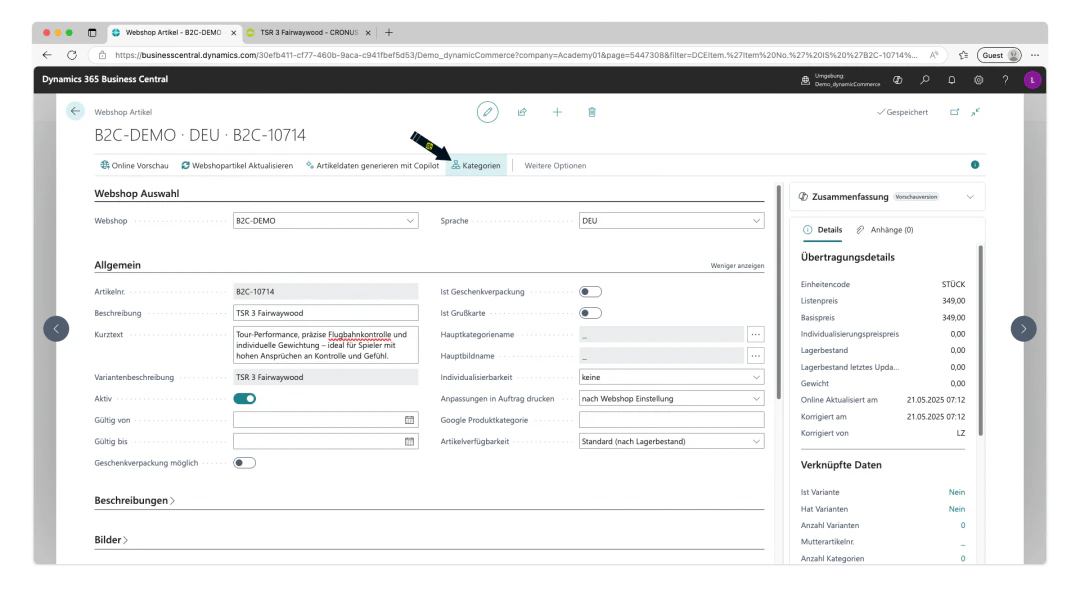
Task: Open Anpassungen in Auftrag drucken dropdown
Action: click(672, 399)
